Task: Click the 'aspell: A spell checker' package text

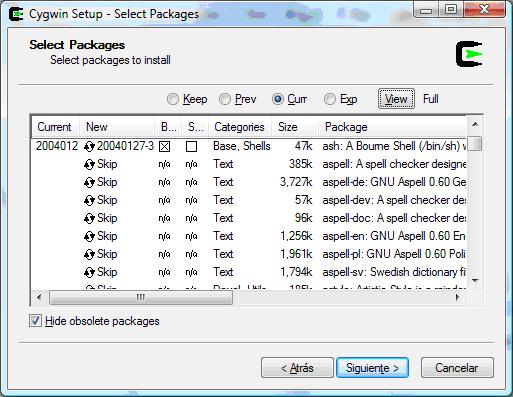Action: [x=394, y=164]
